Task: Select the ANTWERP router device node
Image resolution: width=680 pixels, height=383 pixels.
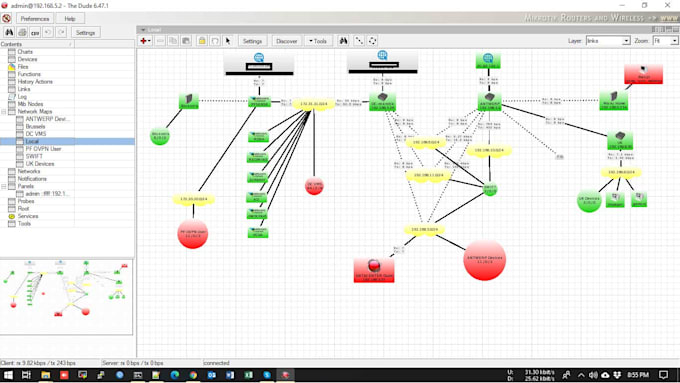Action: 489,101
